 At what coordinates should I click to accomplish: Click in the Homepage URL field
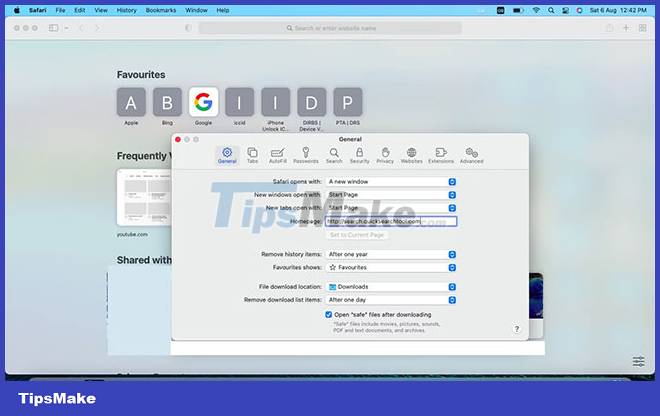point(391,221)
